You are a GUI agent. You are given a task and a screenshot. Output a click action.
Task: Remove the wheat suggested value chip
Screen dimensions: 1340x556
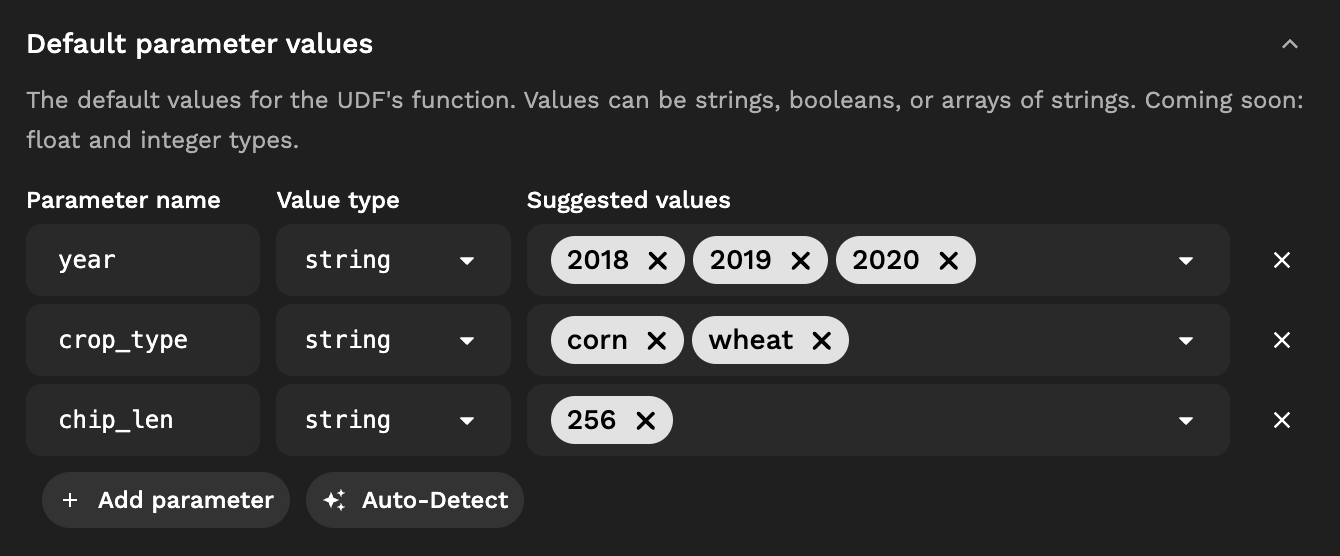coord(821,341)
